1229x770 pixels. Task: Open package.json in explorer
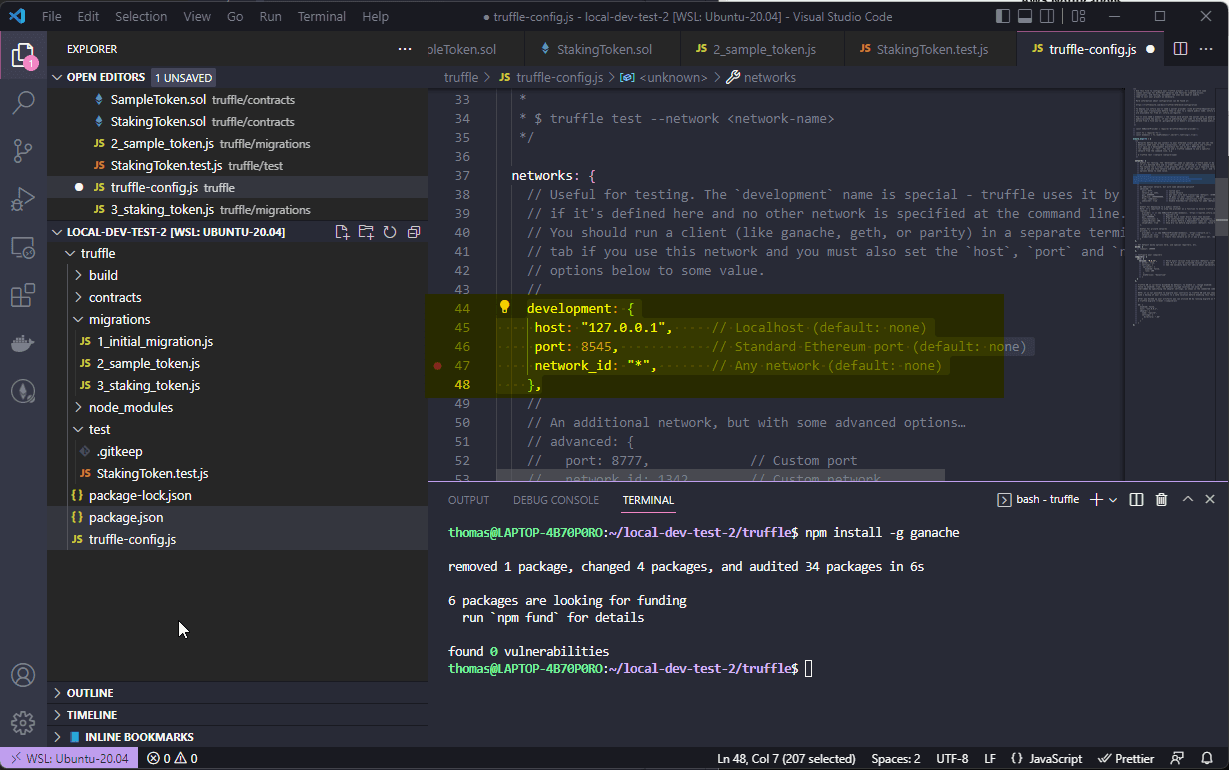(x=126, y=517)
